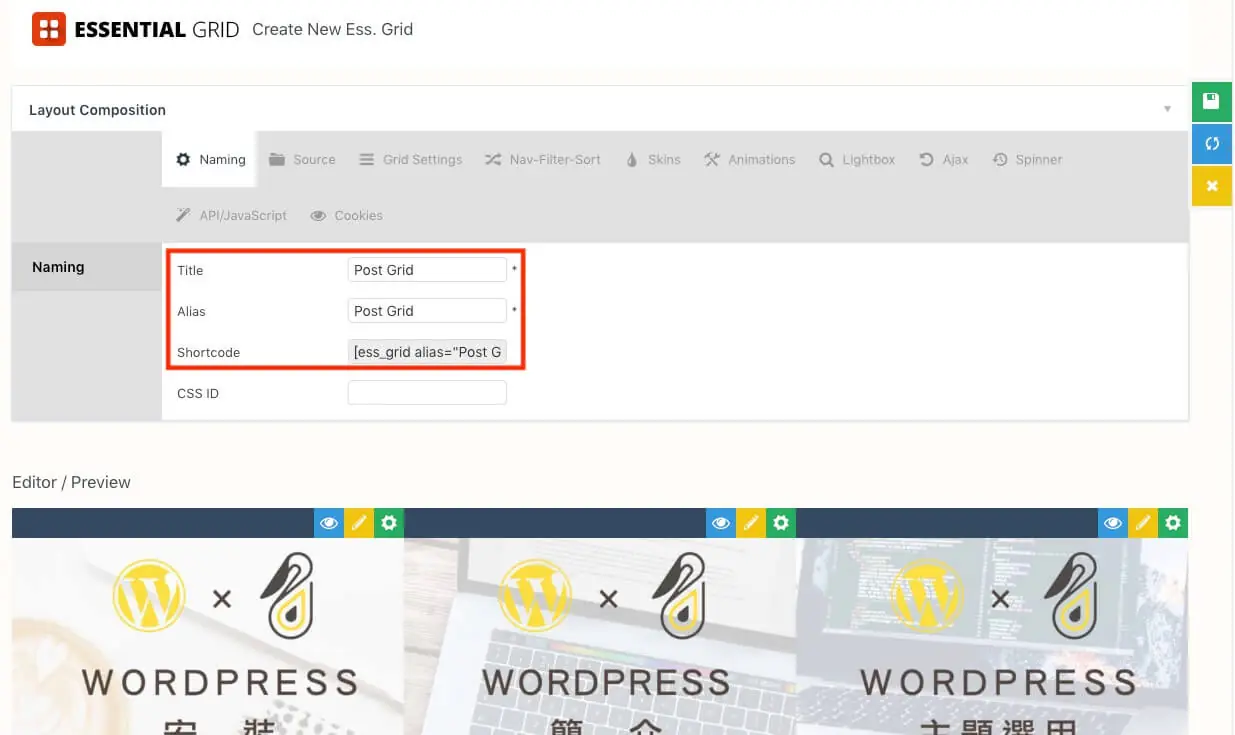Open the API/JavaScript tab

(231, 215)
